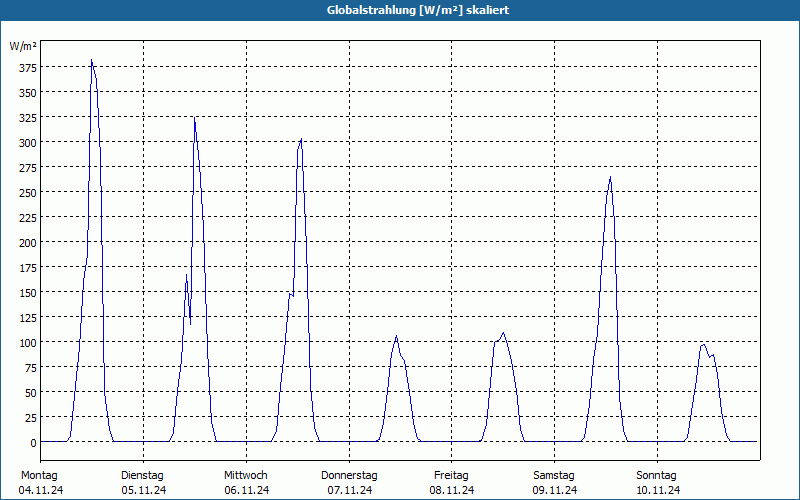
Task: Click the Globalstrahlung chart title bar
Action: tap(400, 10)
